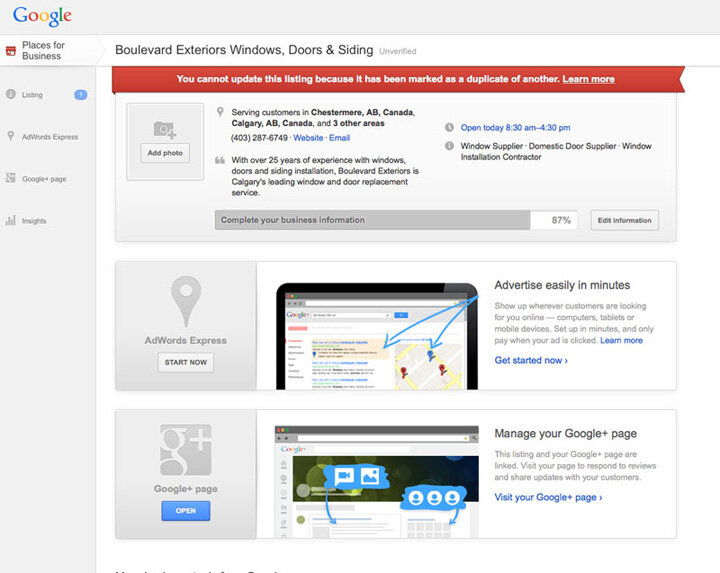Open the Email link
The height and width of the screenshot is (573, 720).
click(x=339, y=138)
